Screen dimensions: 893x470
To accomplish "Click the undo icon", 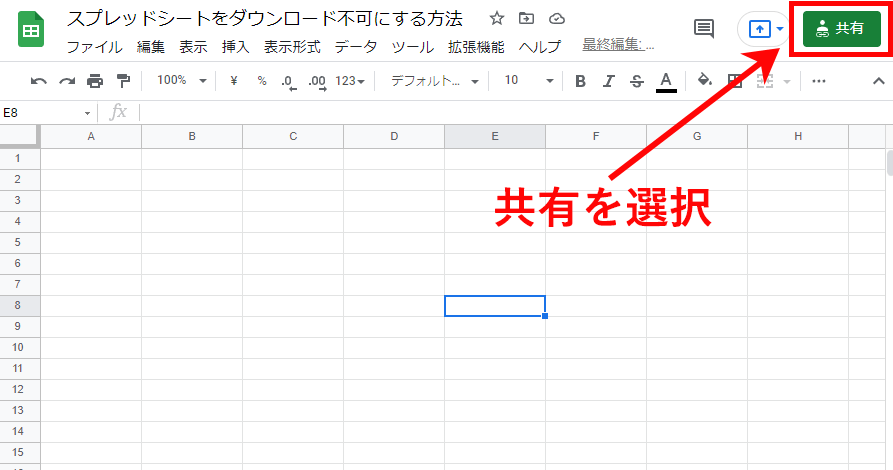I will (38, 81).
